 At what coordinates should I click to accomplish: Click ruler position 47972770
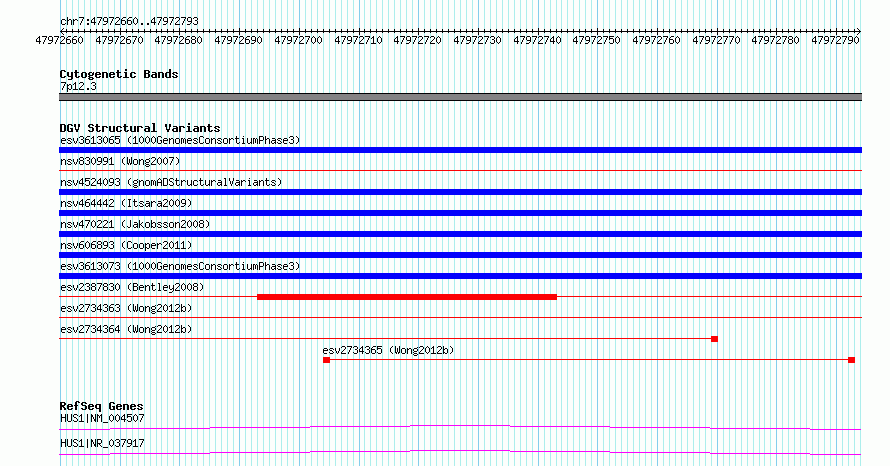click(716, 40)
